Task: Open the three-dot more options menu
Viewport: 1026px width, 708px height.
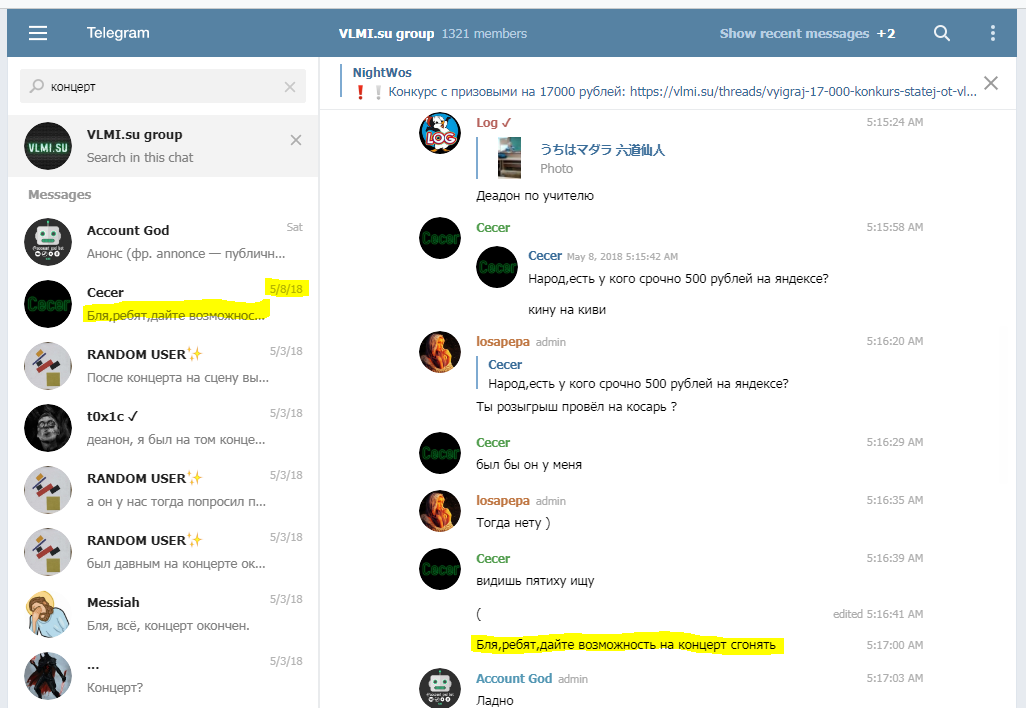Action: (993, 33)
